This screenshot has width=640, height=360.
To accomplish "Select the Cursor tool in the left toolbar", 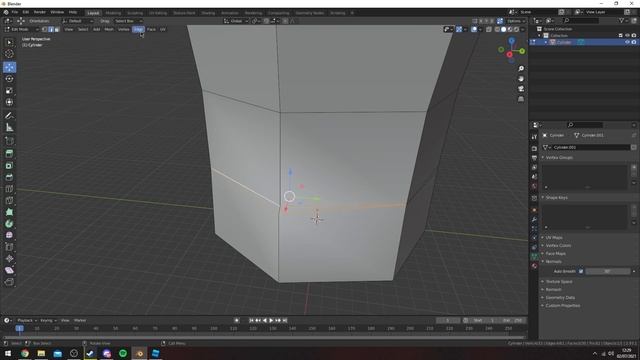I will click(x=9, y=54).
